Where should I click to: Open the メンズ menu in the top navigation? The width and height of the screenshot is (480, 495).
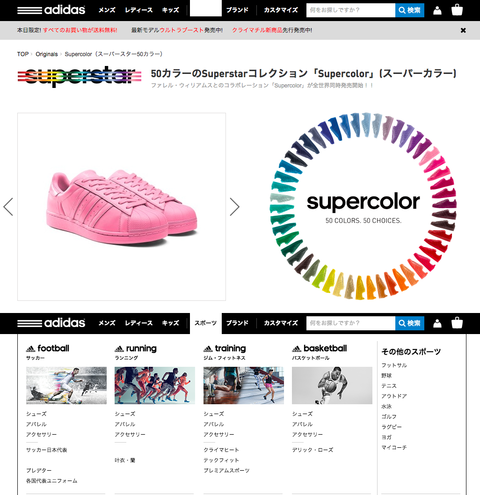point(107,10)
